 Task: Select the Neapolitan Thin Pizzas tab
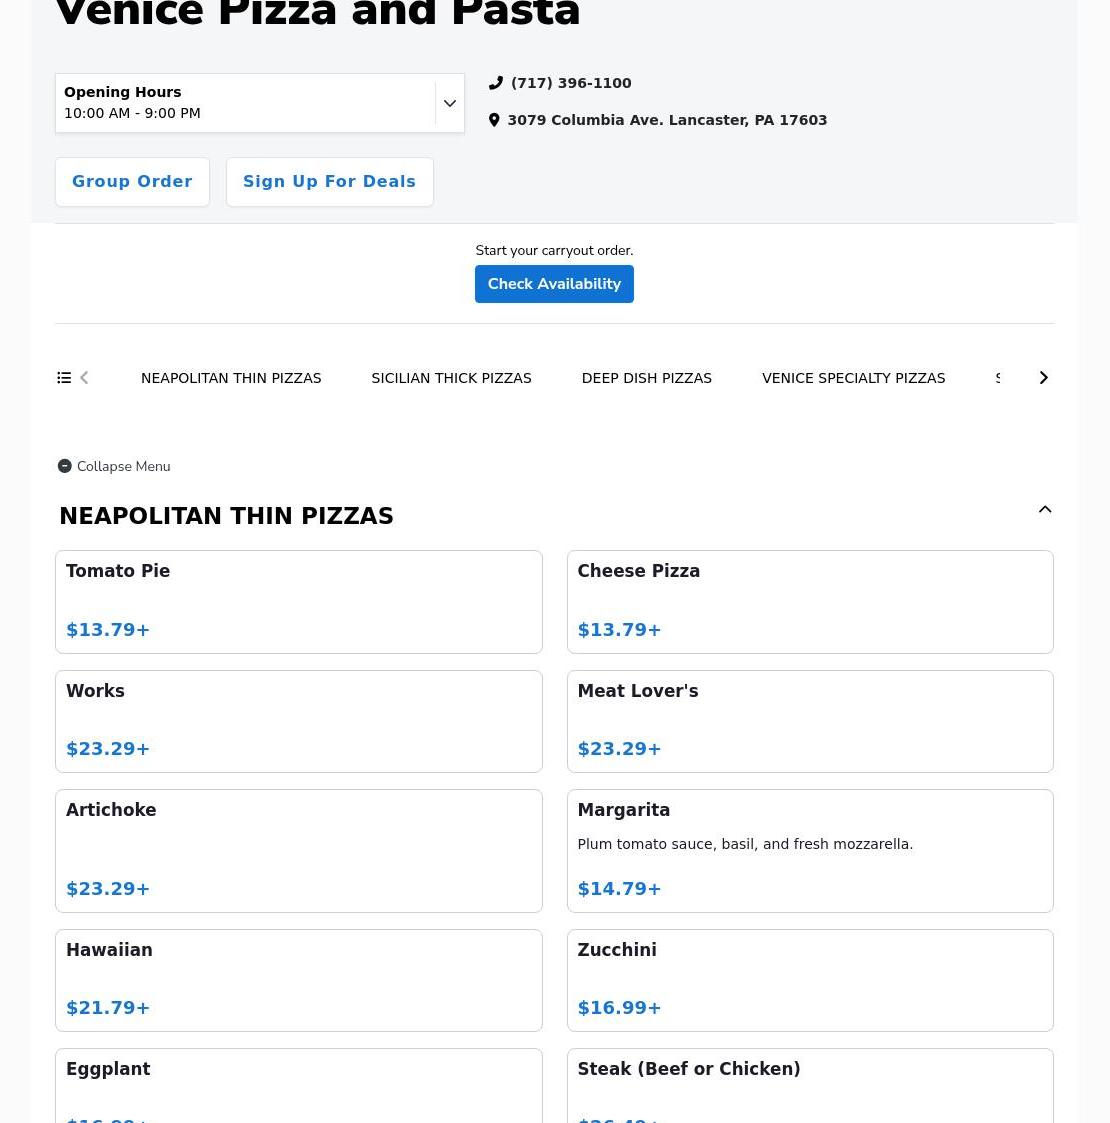pyautogui.click(x=231, y=378)
